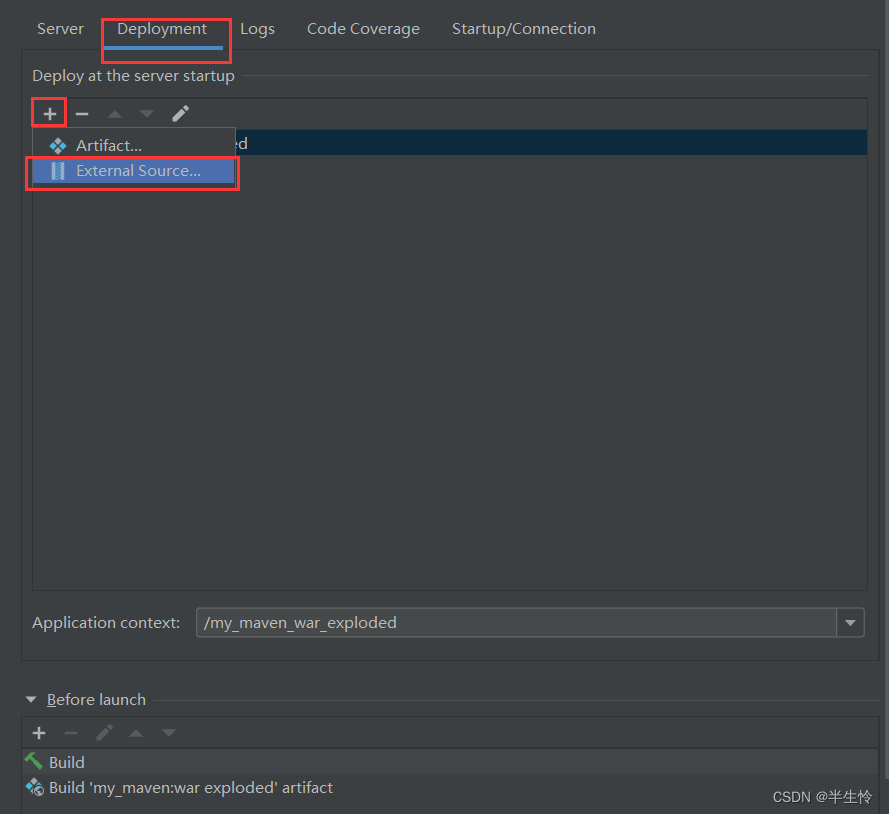Screen dimensions: 889x814
Task: Move the Before launch task down
Action: (168, 733)
